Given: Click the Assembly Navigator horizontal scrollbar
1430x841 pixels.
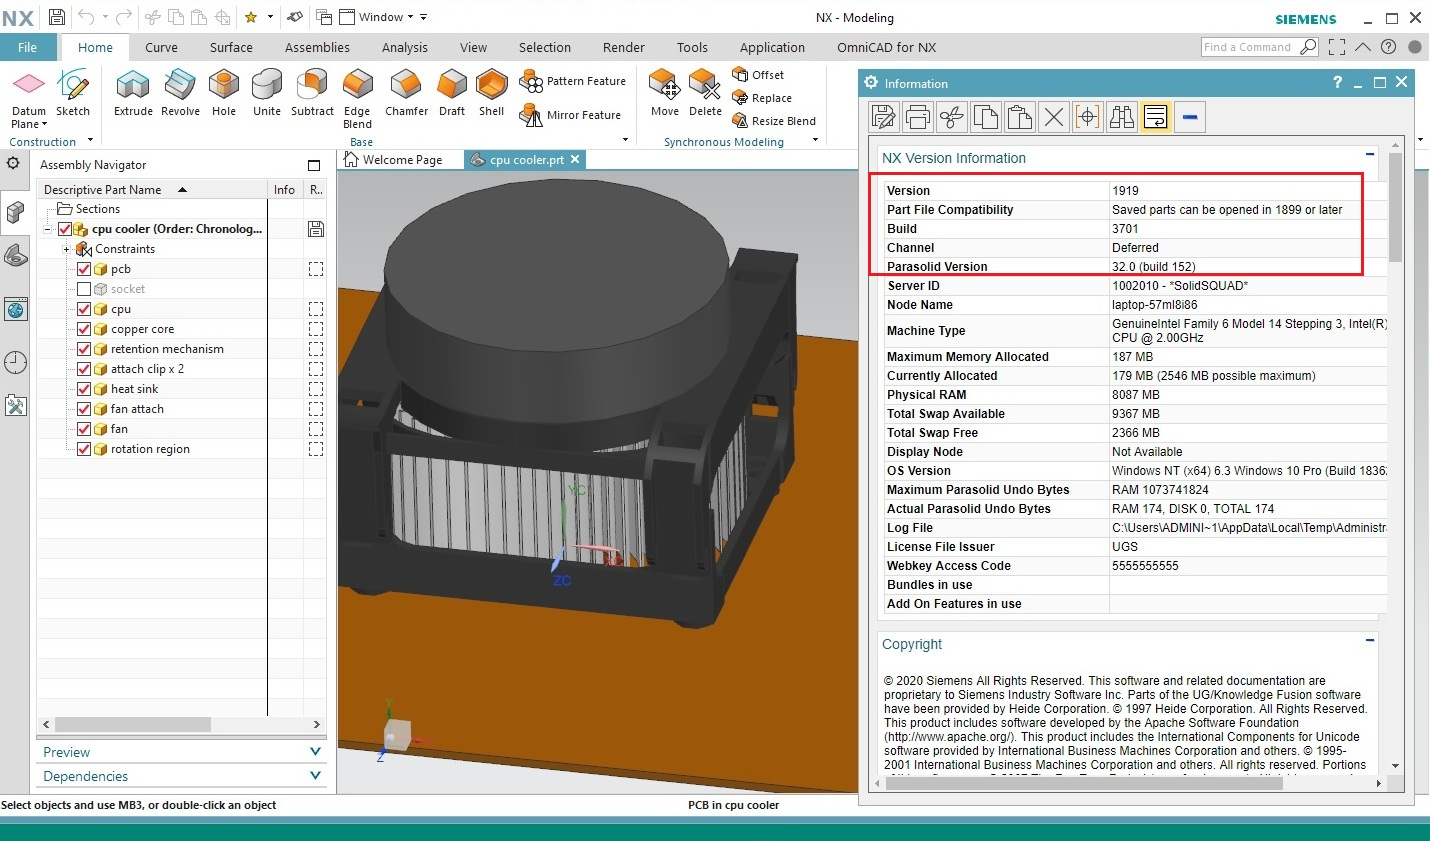Looking at the screenshot, I should [132, 724].
